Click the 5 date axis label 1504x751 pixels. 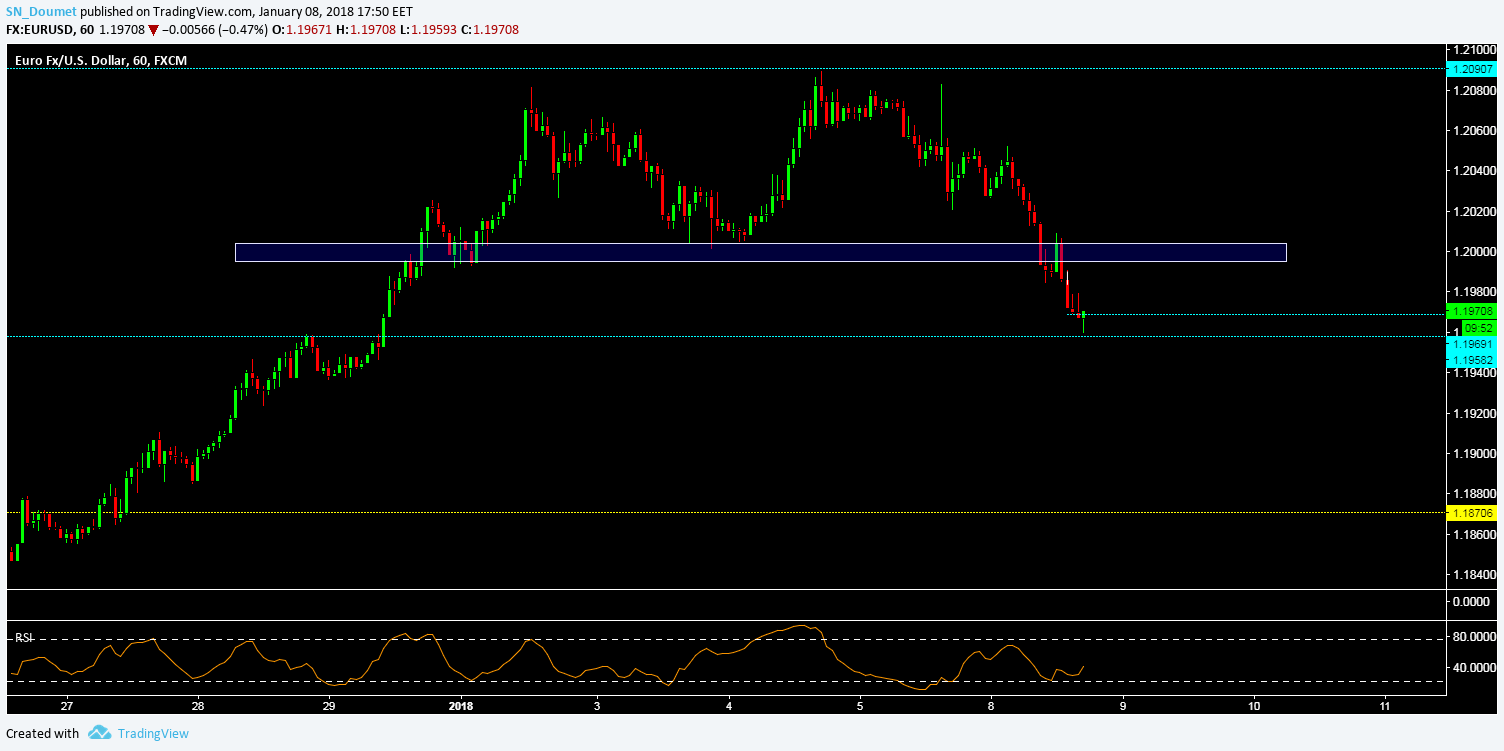coord(859,705)
